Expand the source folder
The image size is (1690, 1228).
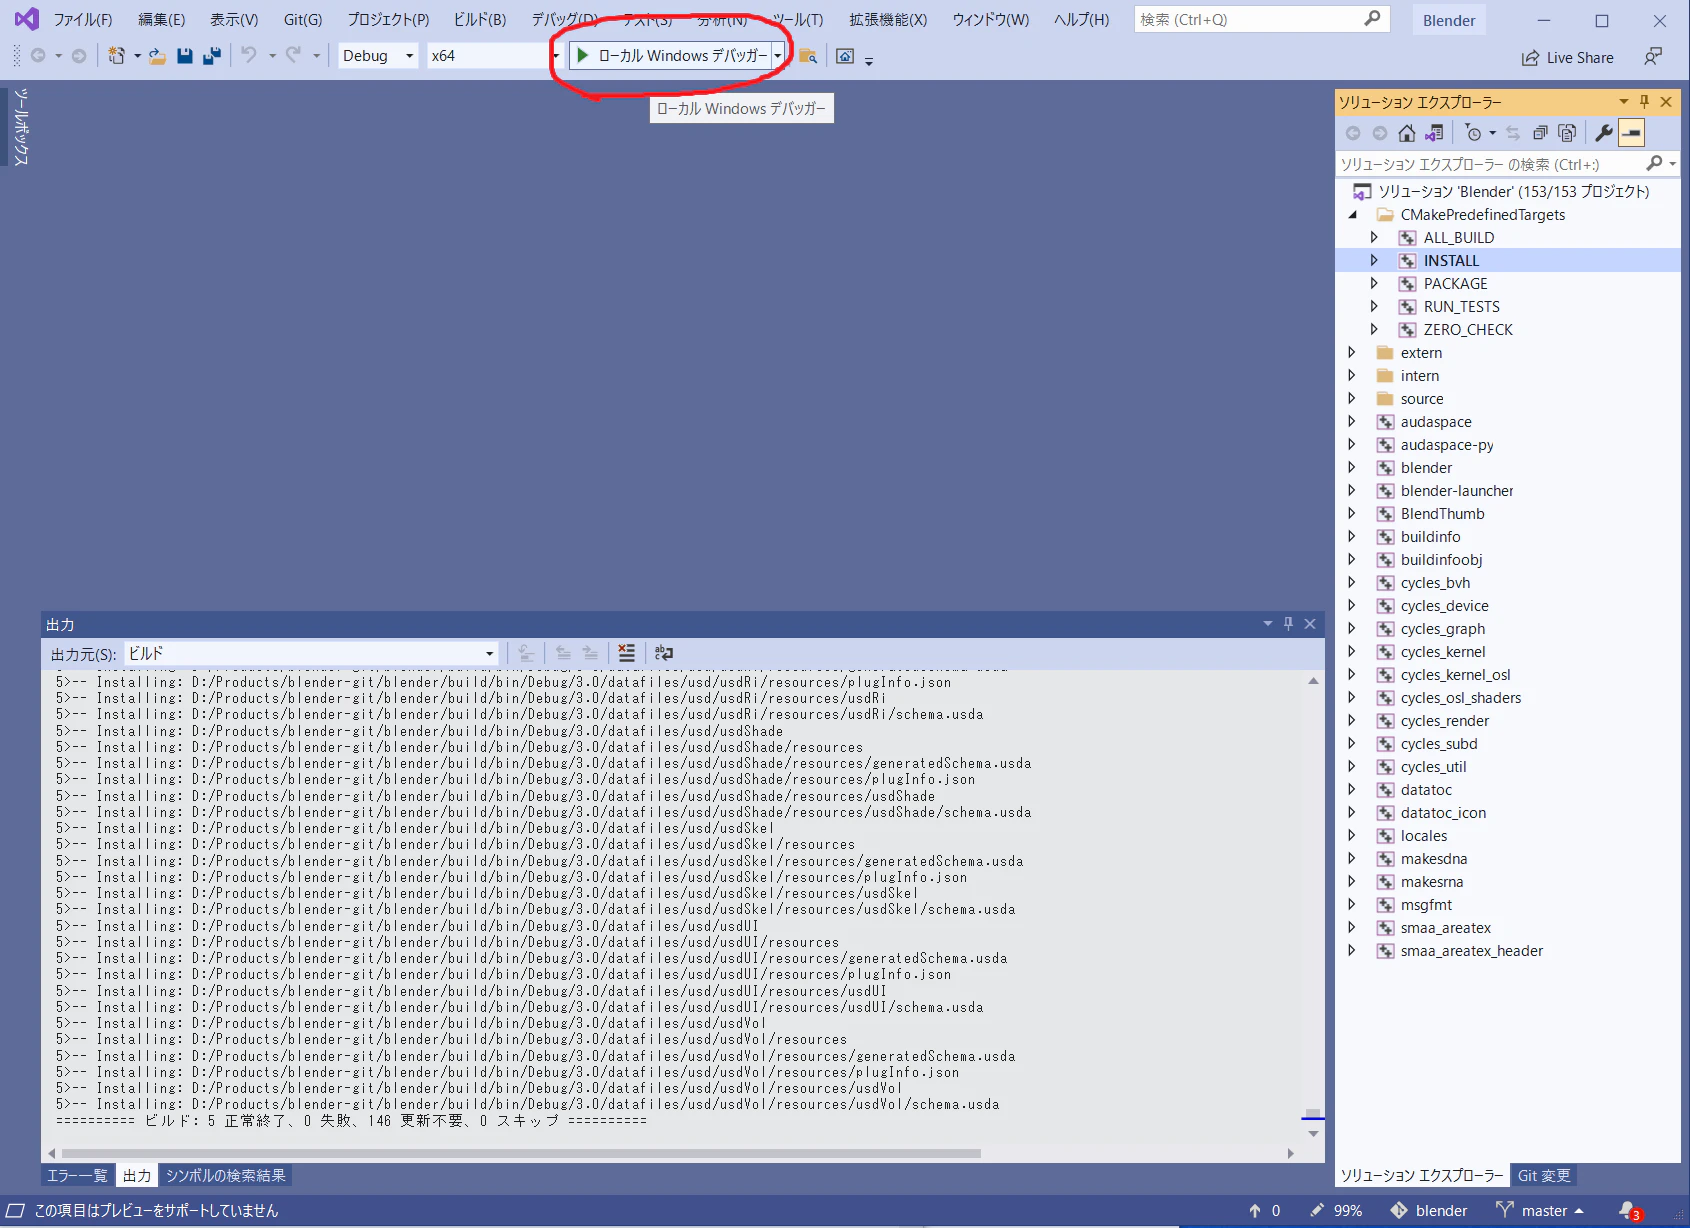[x=1352, y=399]
